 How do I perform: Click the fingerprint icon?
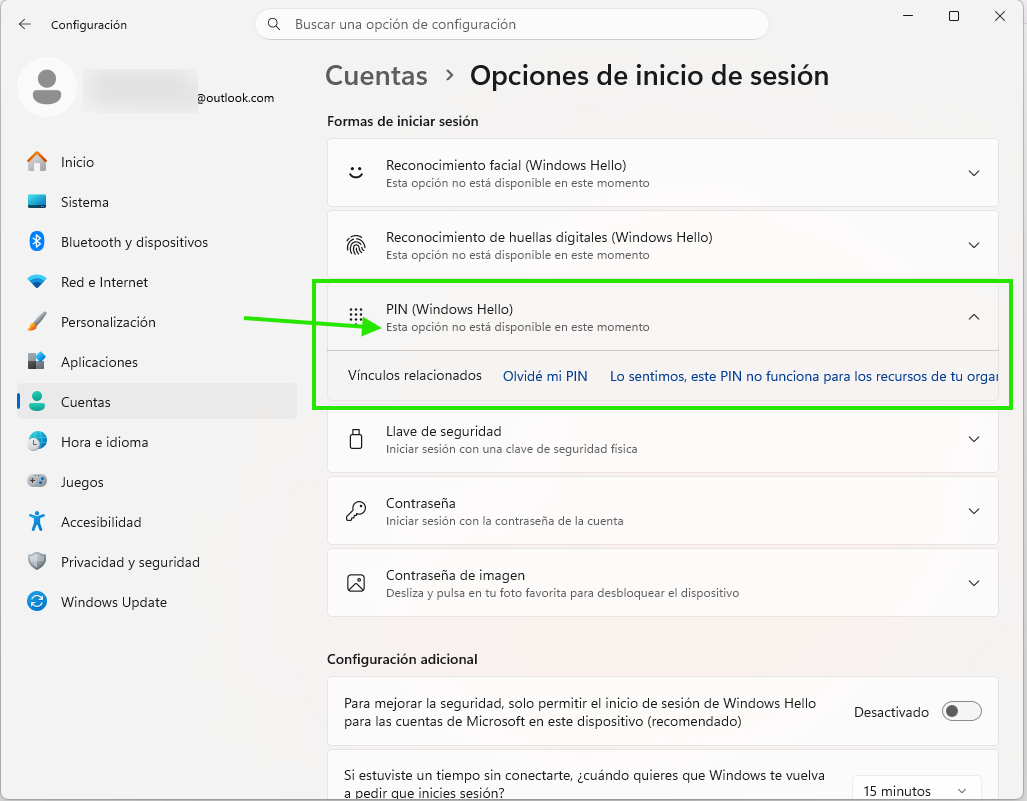pos(356,245)
